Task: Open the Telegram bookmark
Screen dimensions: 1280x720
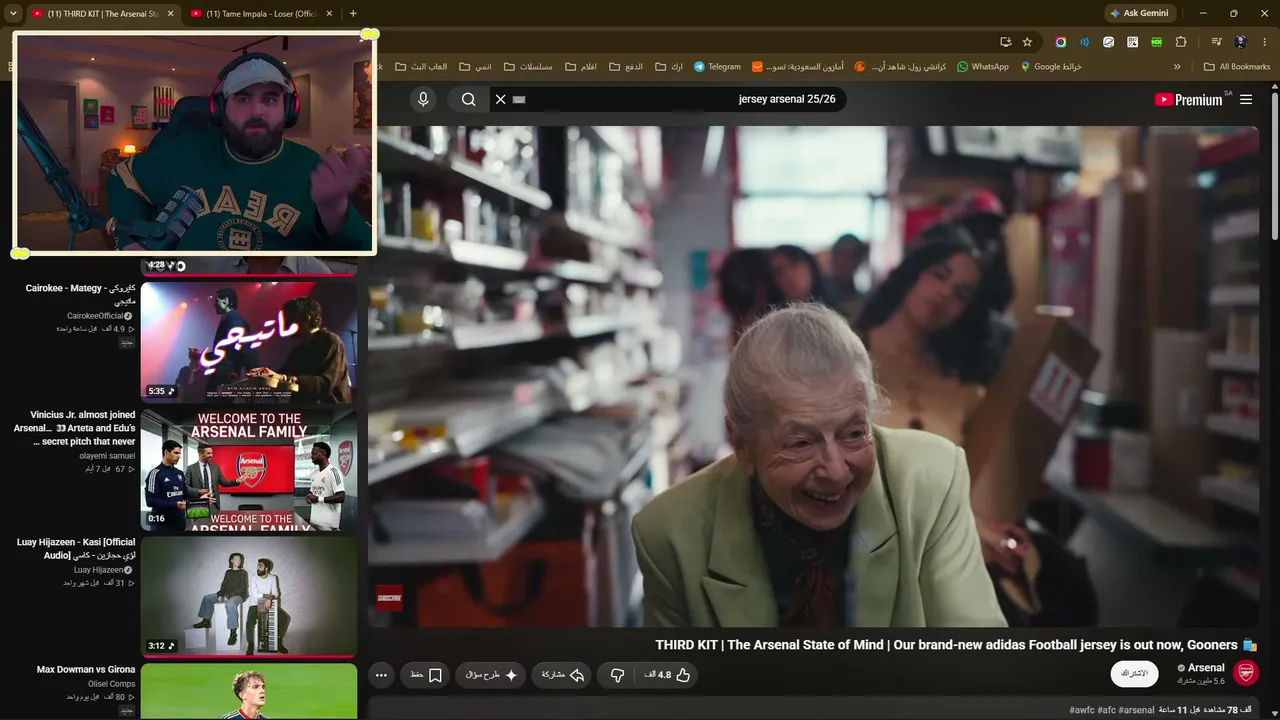Action: coord(717,67)
